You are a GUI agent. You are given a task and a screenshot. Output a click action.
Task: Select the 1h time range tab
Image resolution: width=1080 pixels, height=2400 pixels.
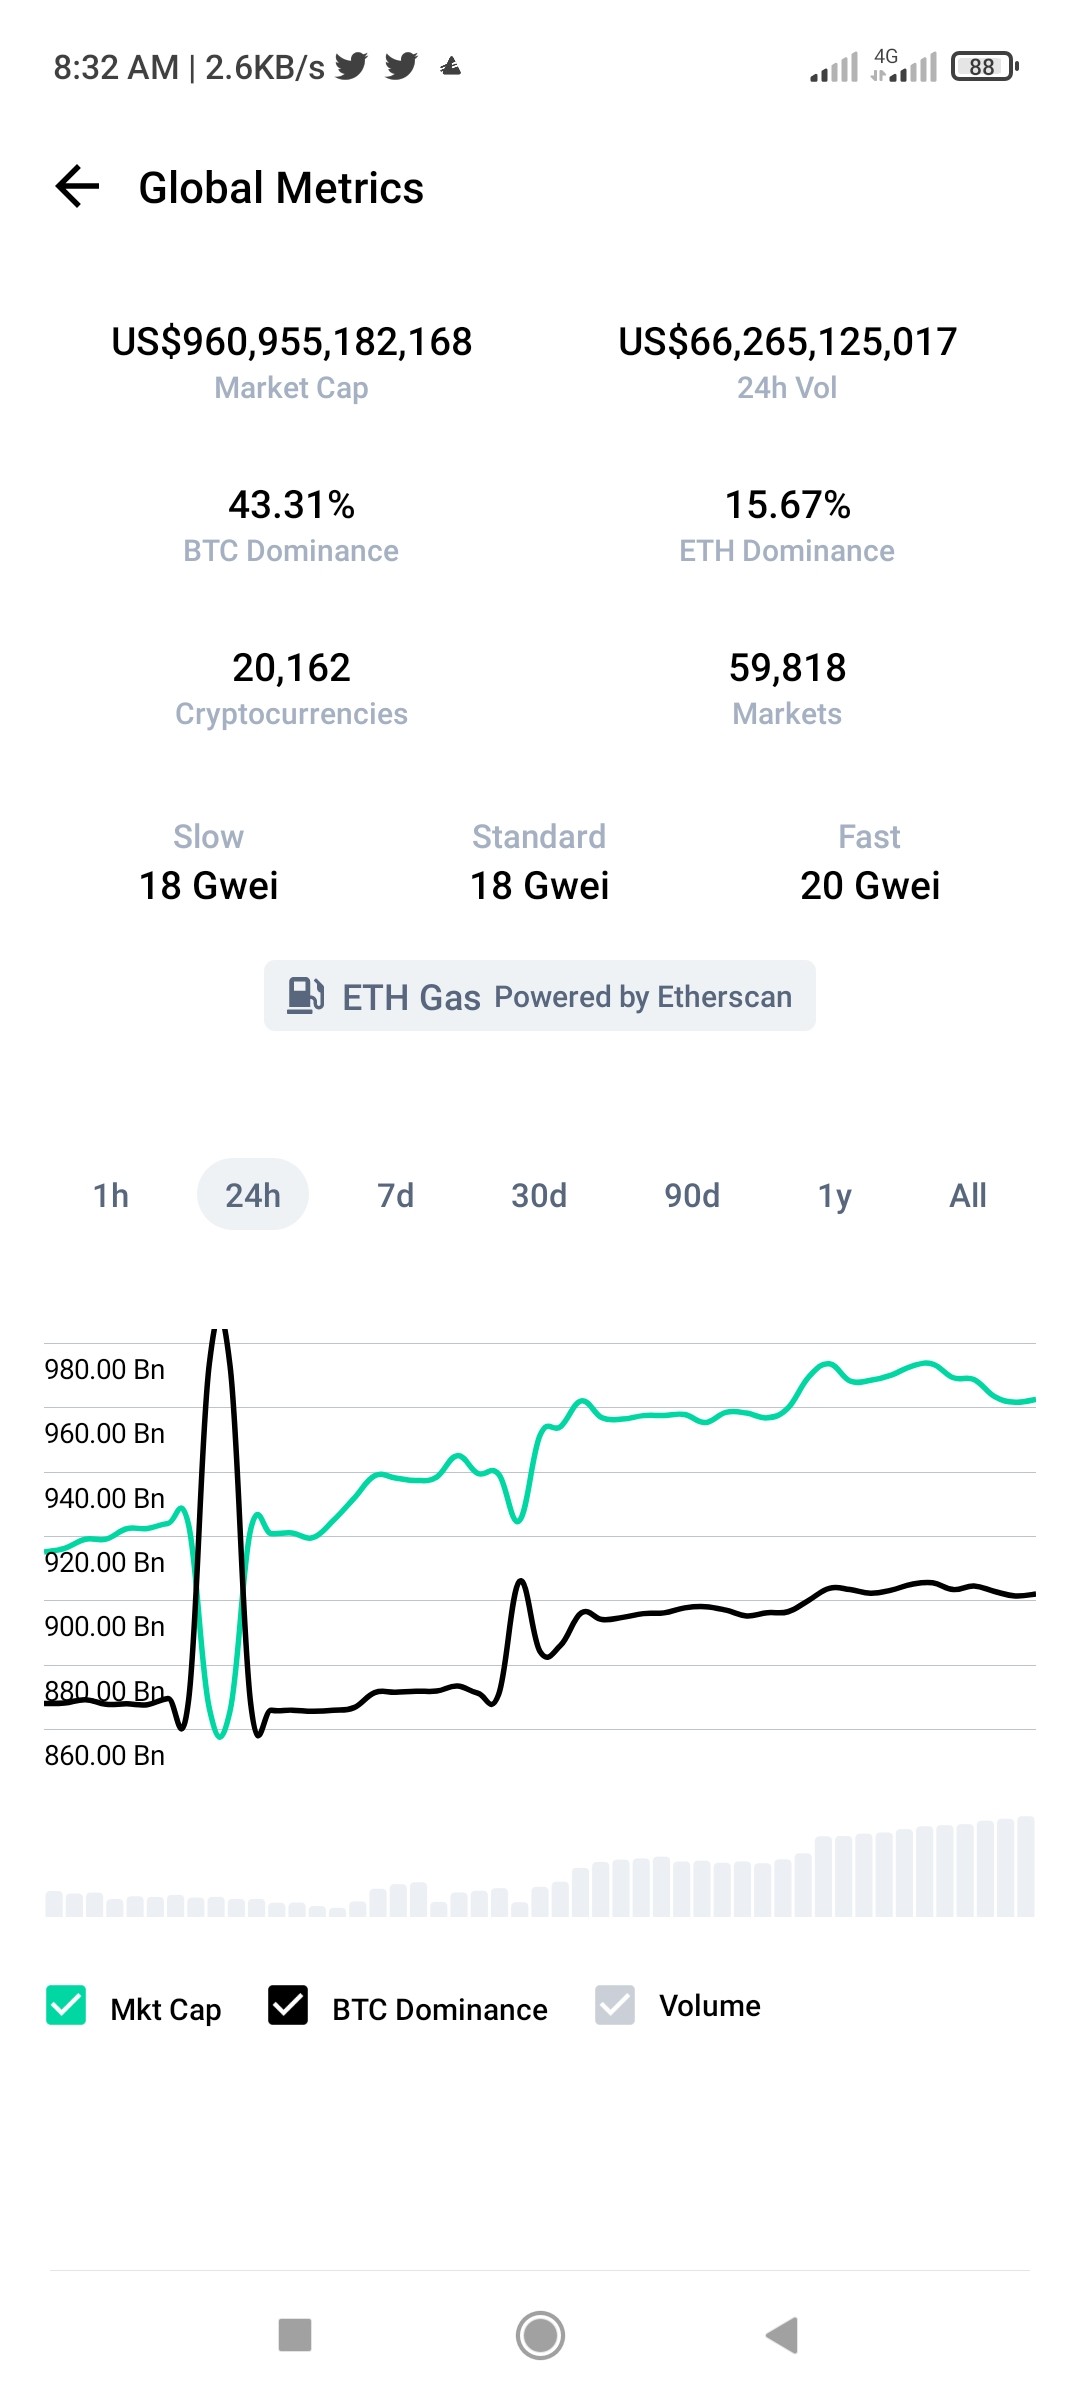pyautogui.click(x=111, y=1195)
